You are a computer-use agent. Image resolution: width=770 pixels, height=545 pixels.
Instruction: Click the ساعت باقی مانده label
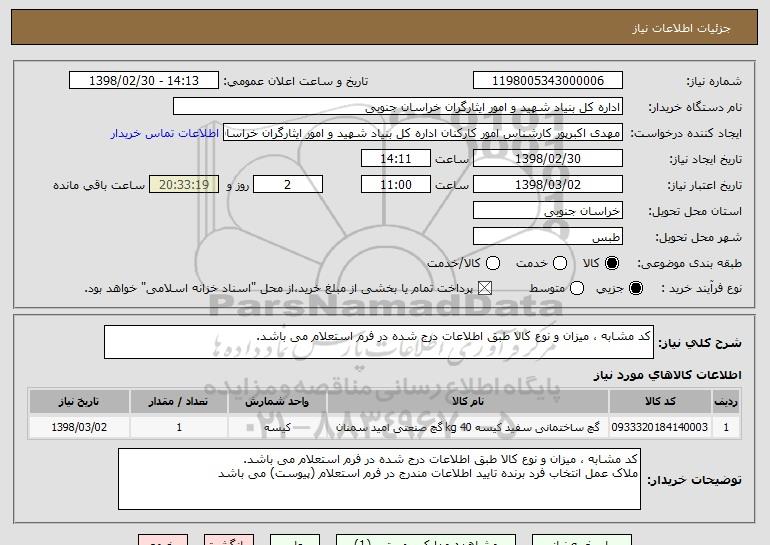[99, 185]
